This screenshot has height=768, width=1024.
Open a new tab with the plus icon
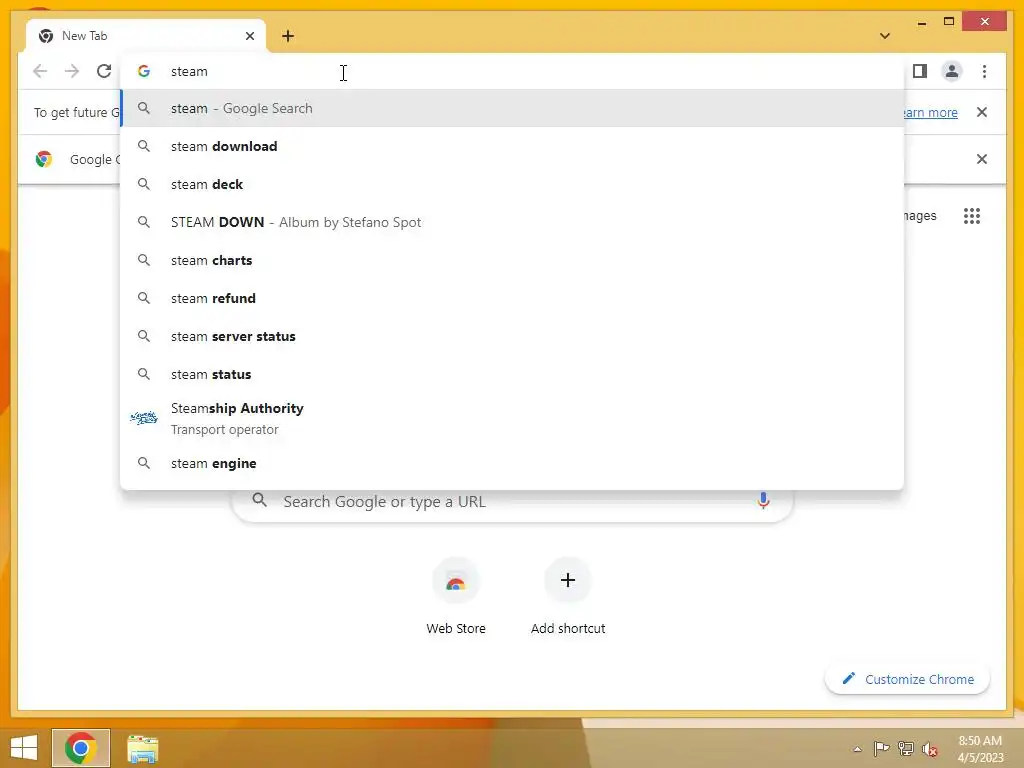[x=288, y=36]
